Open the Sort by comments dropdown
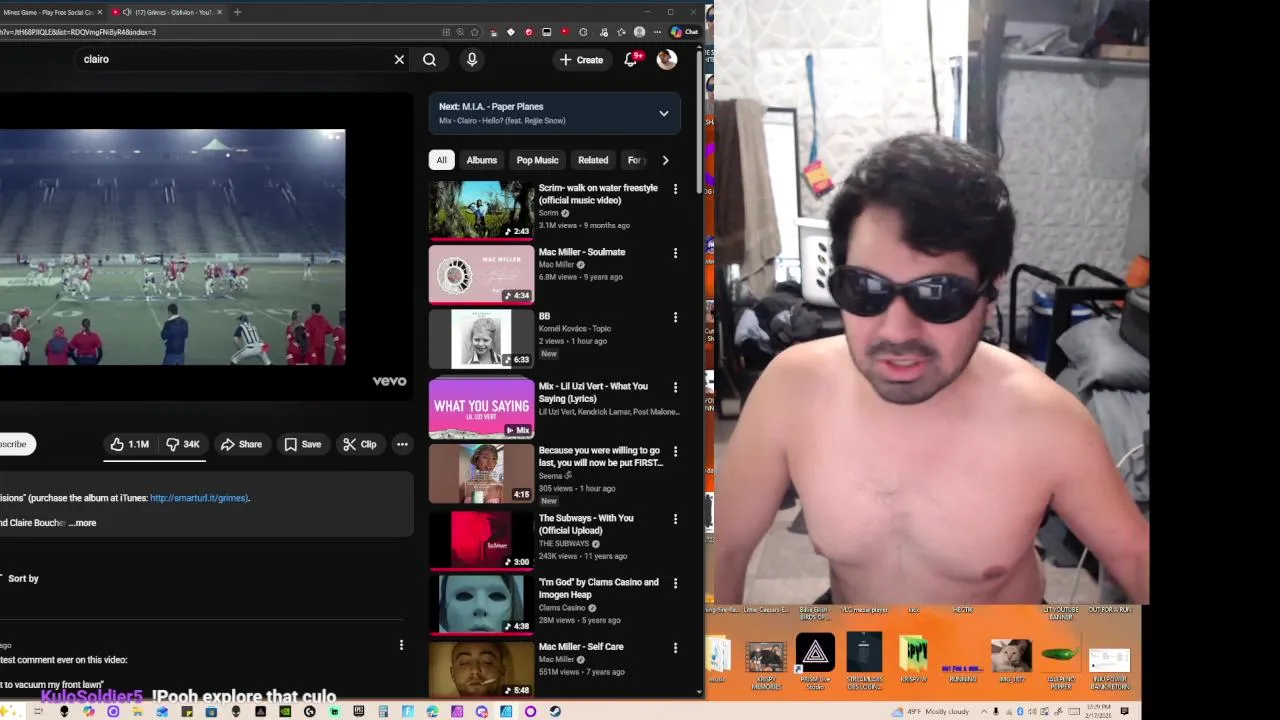 20,578
